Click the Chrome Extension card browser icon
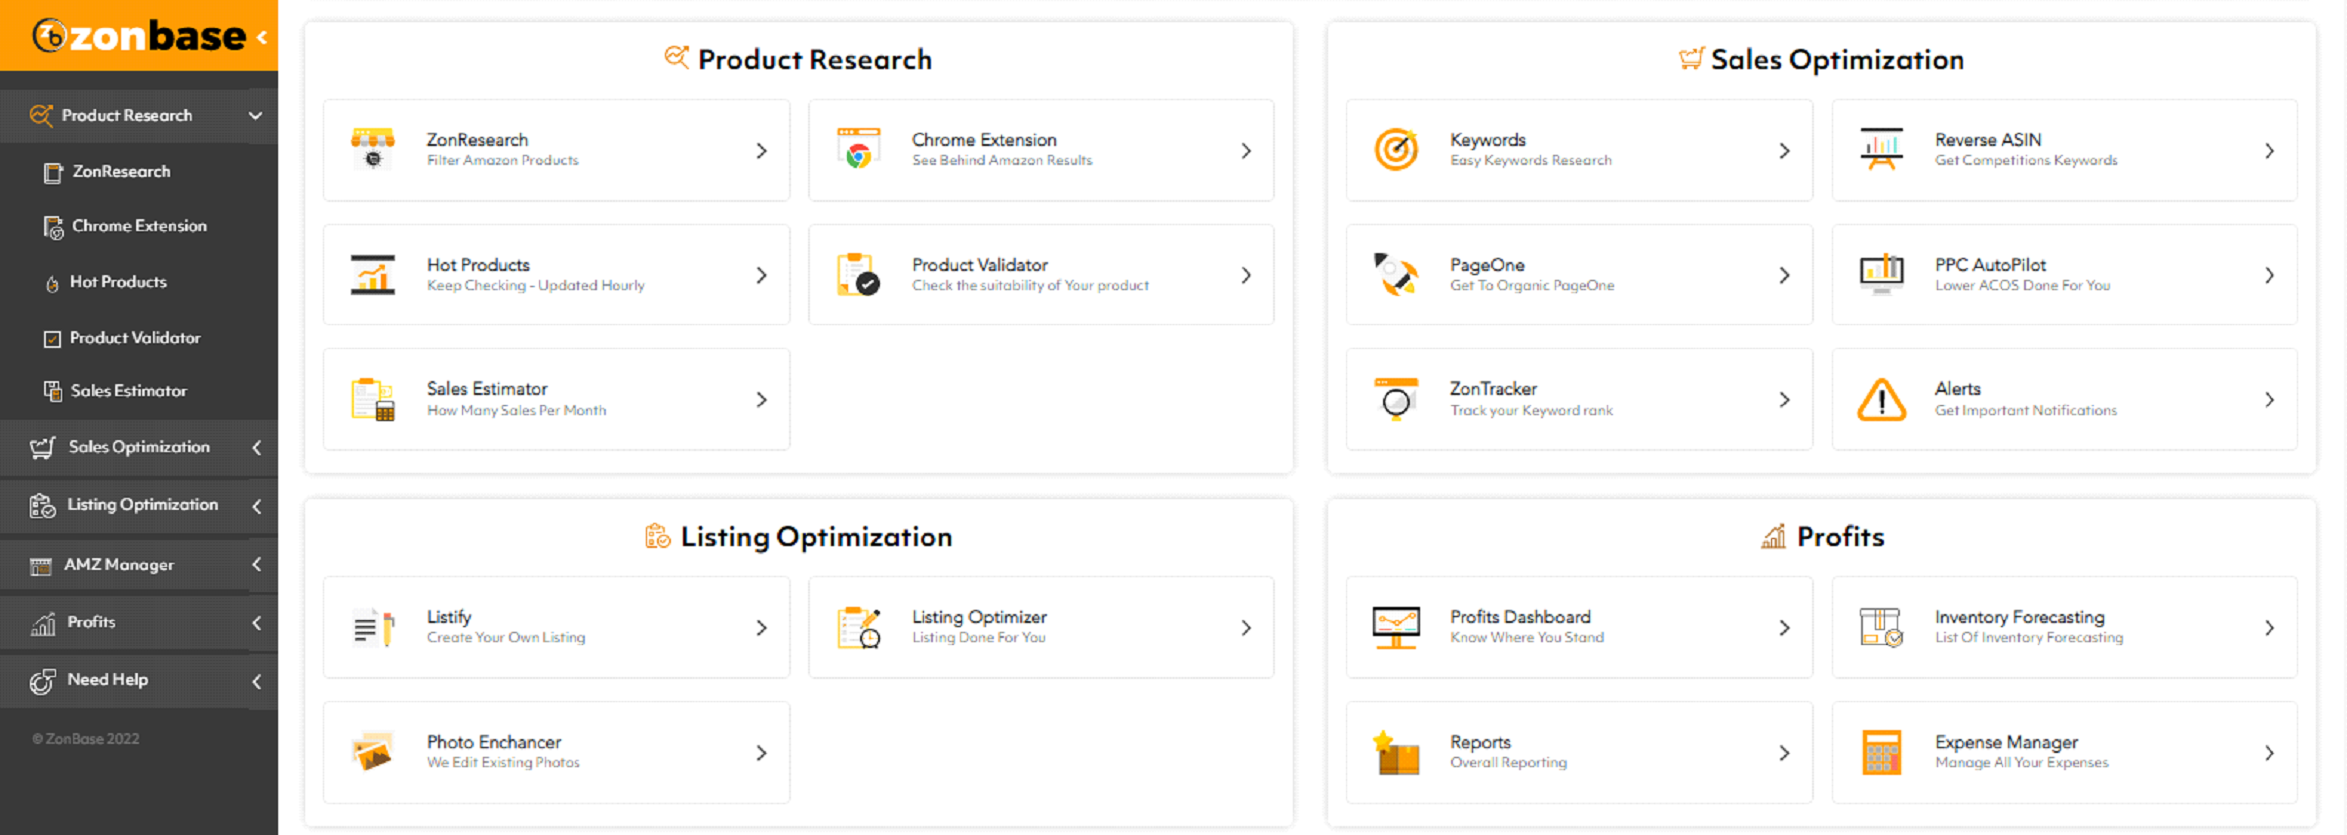This screenshot has width=2347, height=835. point(858,150)
